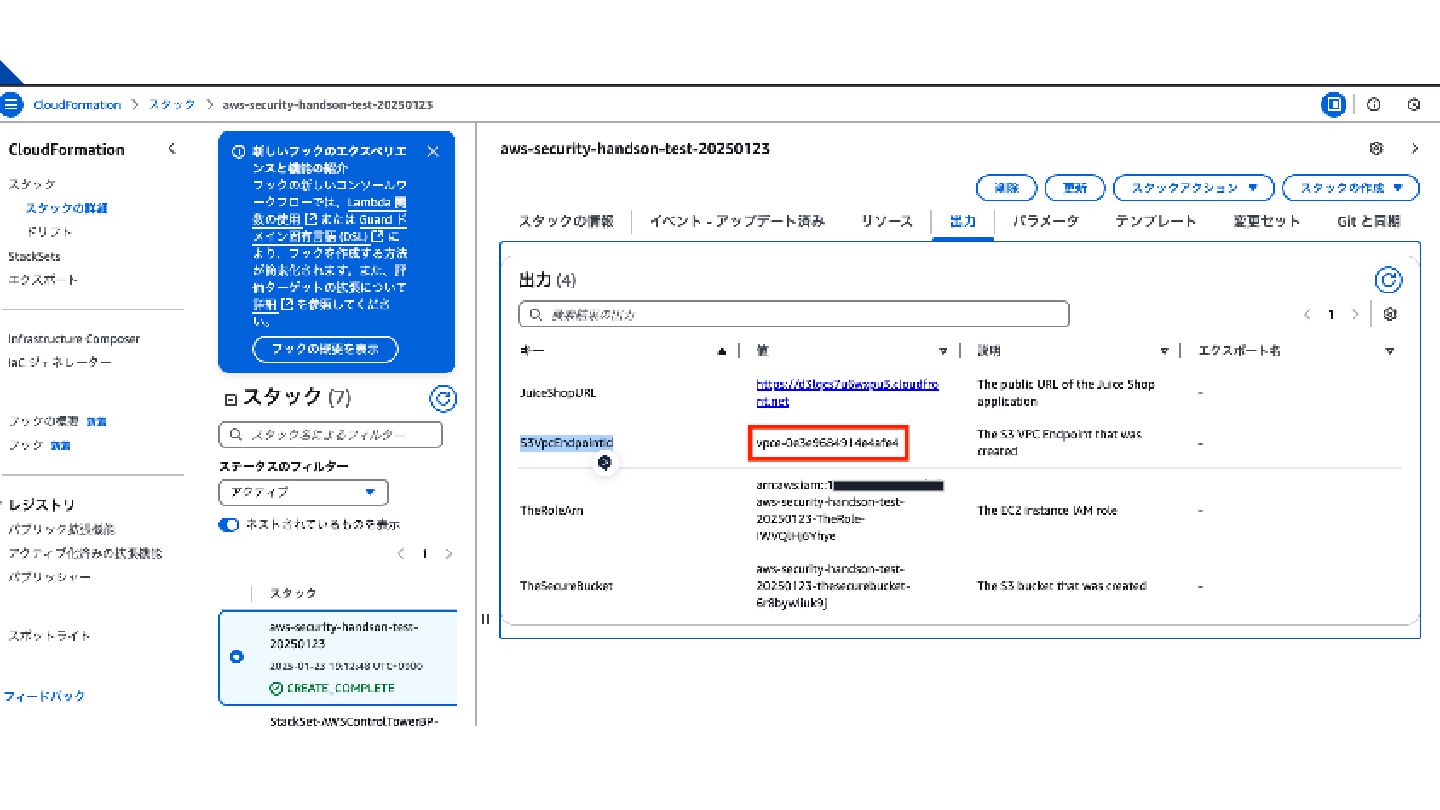The height and width of the screenshot is (810, 1440).
Task: Click スタック in the breadcrumb
Action: pyautogui.click(x=172, y=104)
